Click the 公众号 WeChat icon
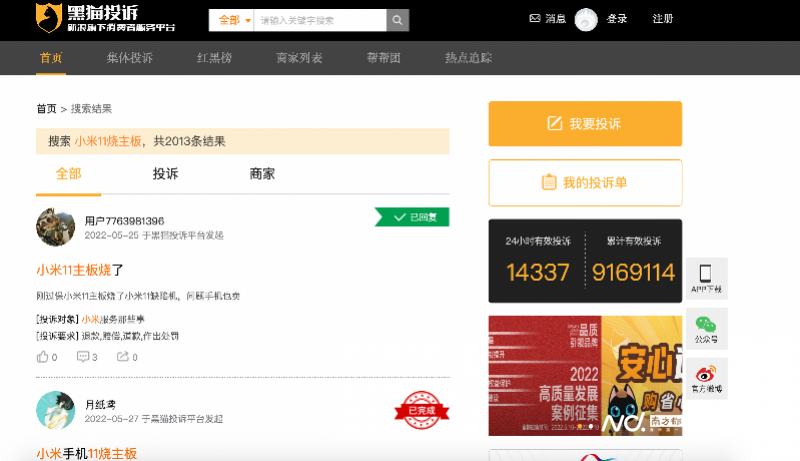Image resolution: width=800 pixels, height=461 pixels. pyautogui.click(x=706, y=328)
